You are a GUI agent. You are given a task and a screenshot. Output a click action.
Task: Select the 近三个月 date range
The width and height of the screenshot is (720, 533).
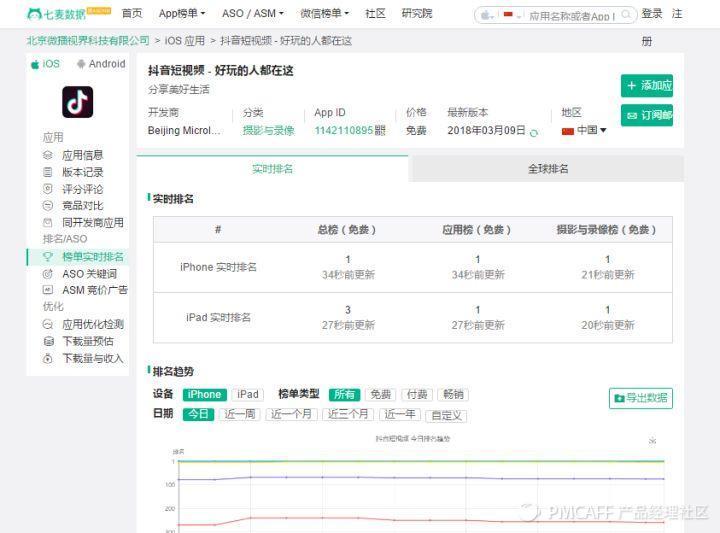point(348,415)
